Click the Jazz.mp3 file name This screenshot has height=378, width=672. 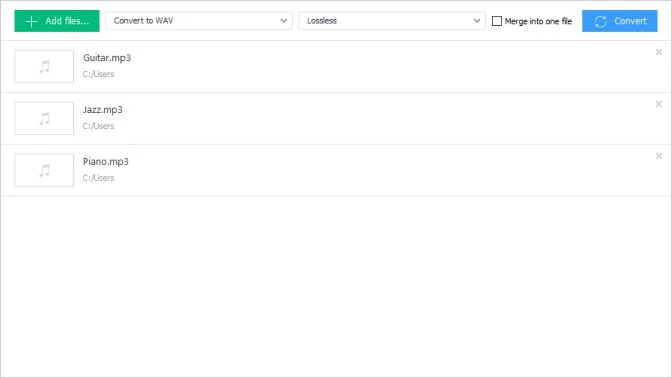pos(102,110)
